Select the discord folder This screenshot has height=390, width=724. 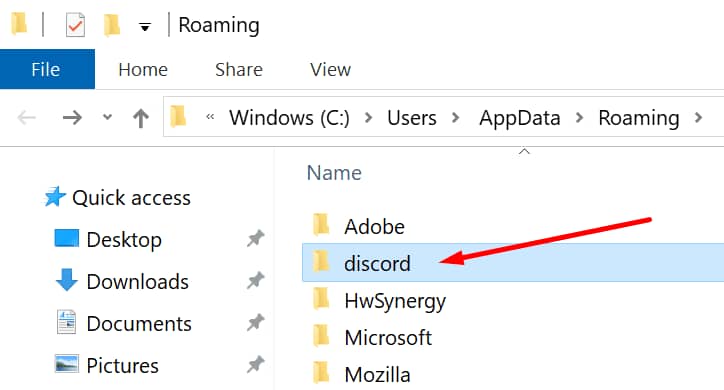[513, 263]
